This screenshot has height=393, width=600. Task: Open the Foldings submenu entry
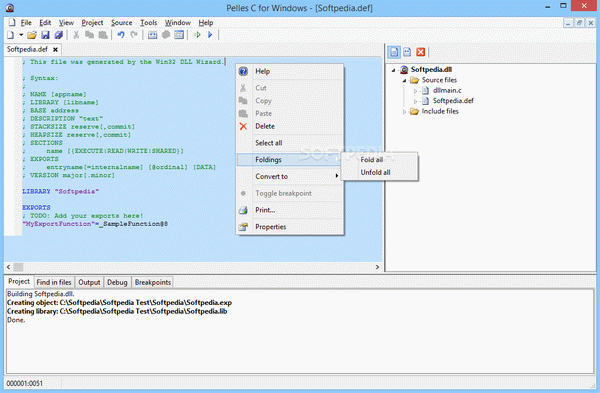(x=290, y=160)
